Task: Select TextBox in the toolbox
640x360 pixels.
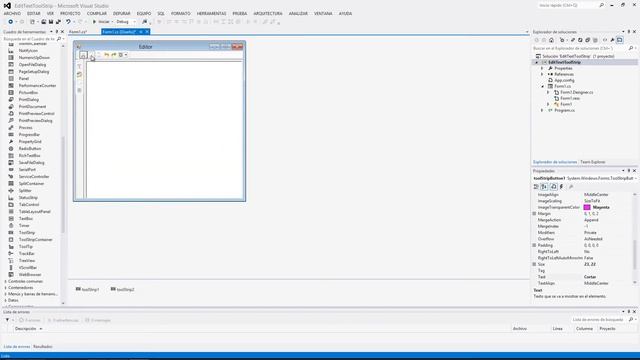Action: coord(26,218)
